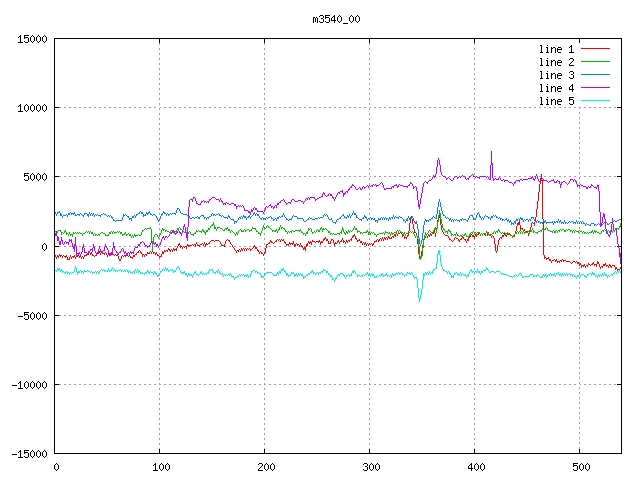The width and height of the screenshot is (640, 480).
Task: Select the 'line 5' legend label
Action: pos(556,101)
